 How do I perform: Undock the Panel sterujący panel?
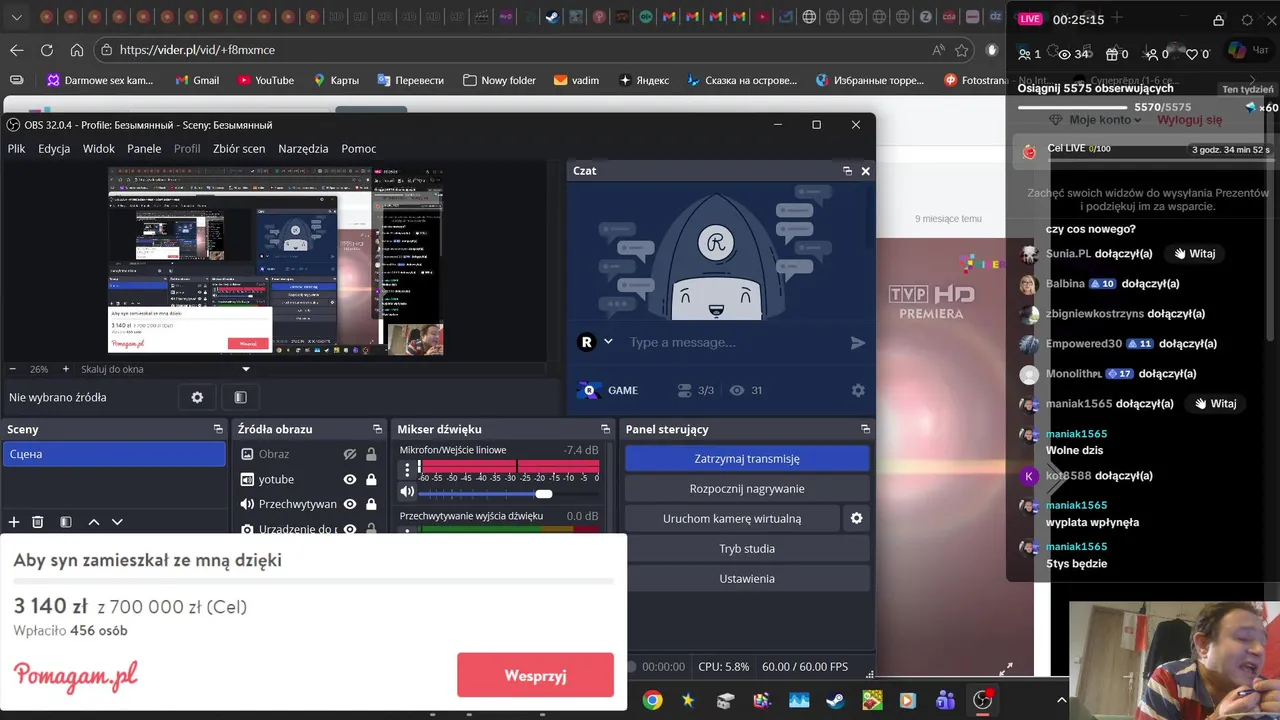865,429
